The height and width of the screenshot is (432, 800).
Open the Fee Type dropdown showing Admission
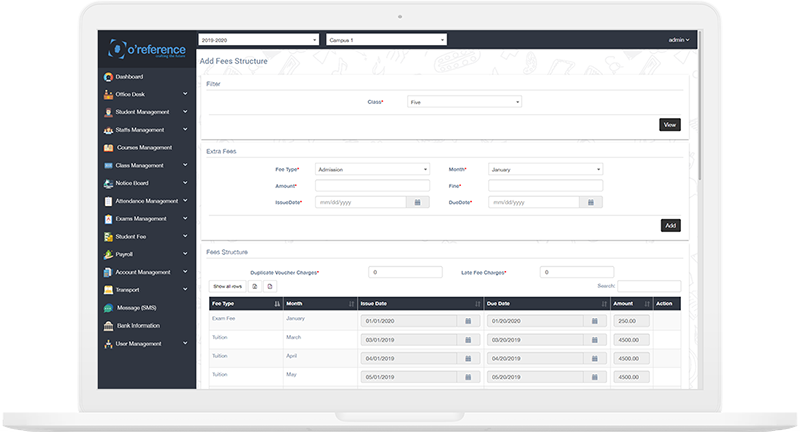click(x=372, y=170)
